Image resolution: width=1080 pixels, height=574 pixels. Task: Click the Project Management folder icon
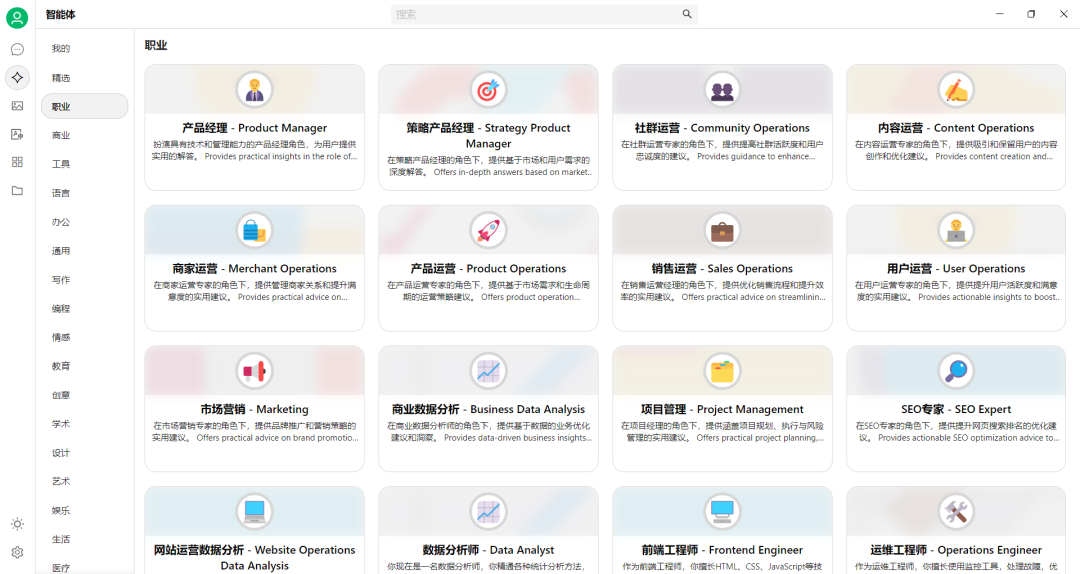tap(722, 371)
